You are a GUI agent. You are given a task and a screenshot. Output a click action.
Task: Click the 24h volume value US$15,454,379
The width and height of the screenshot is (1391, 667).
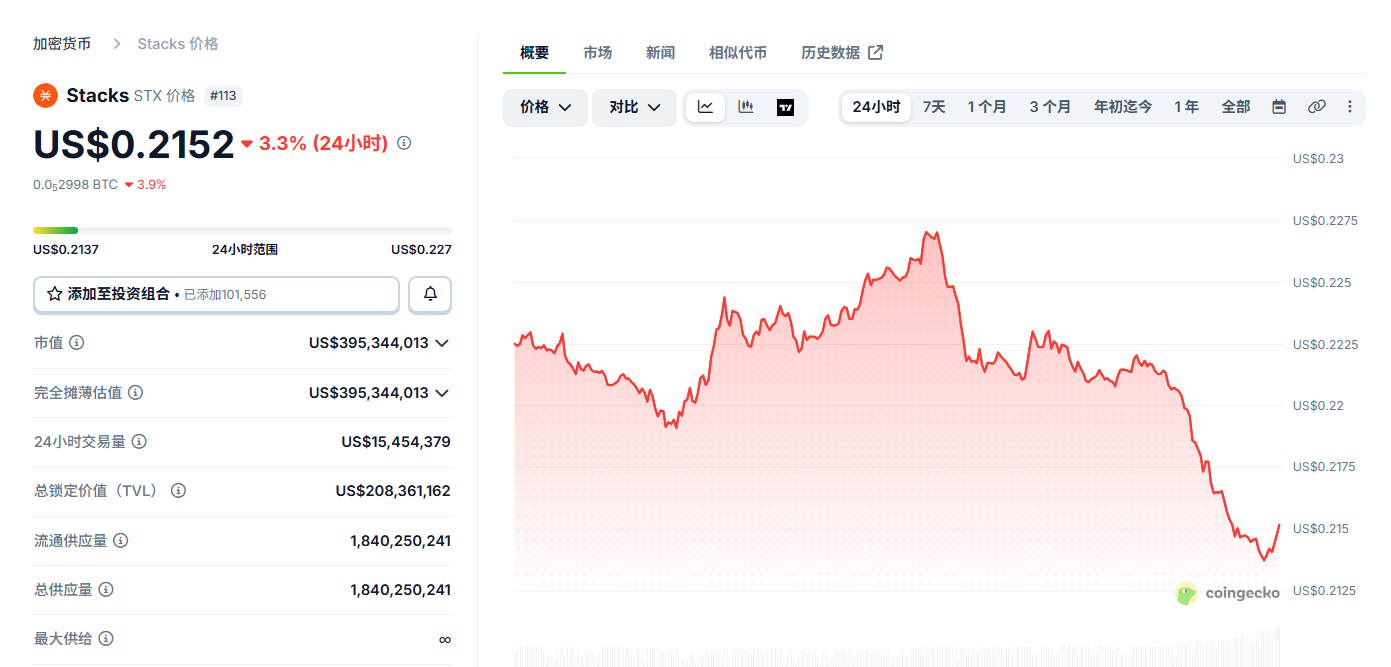point(396,442)
